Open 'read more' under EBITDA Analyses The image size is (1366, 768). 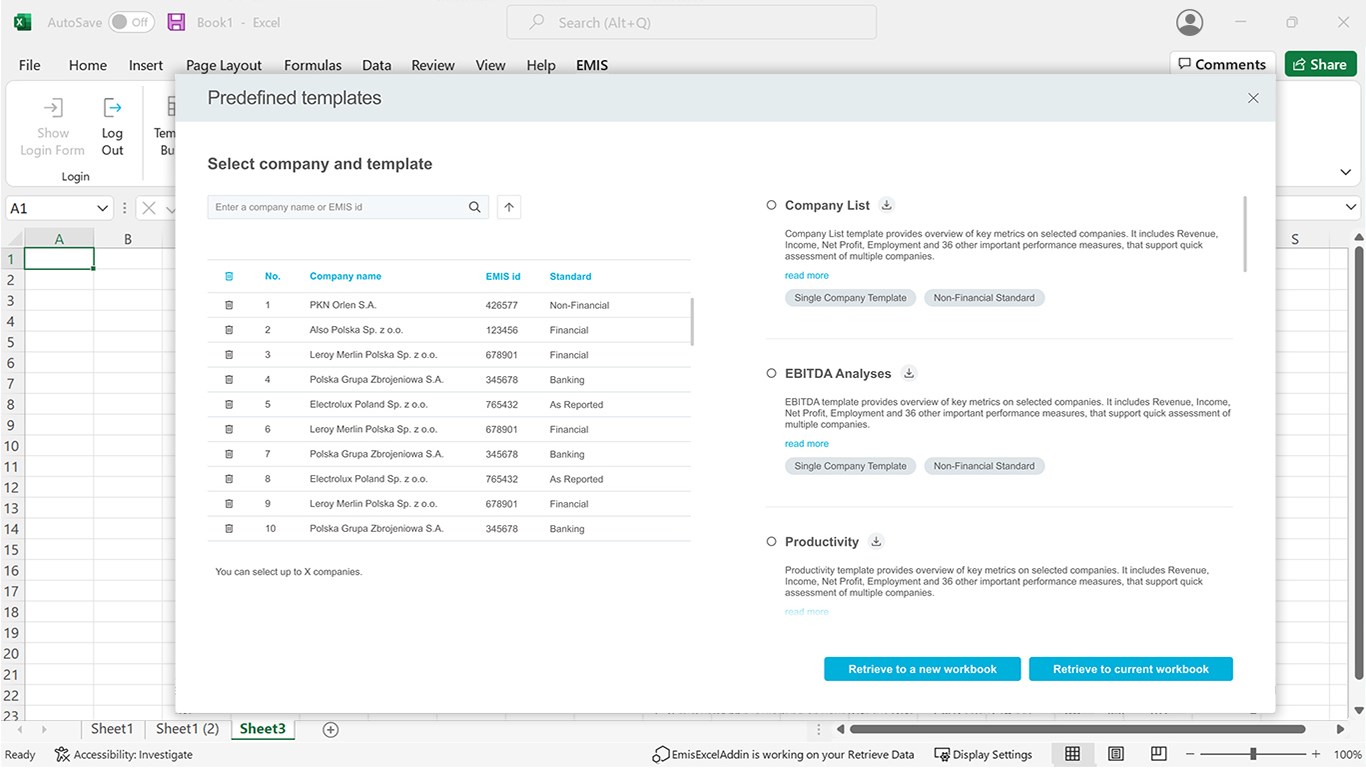807,443
